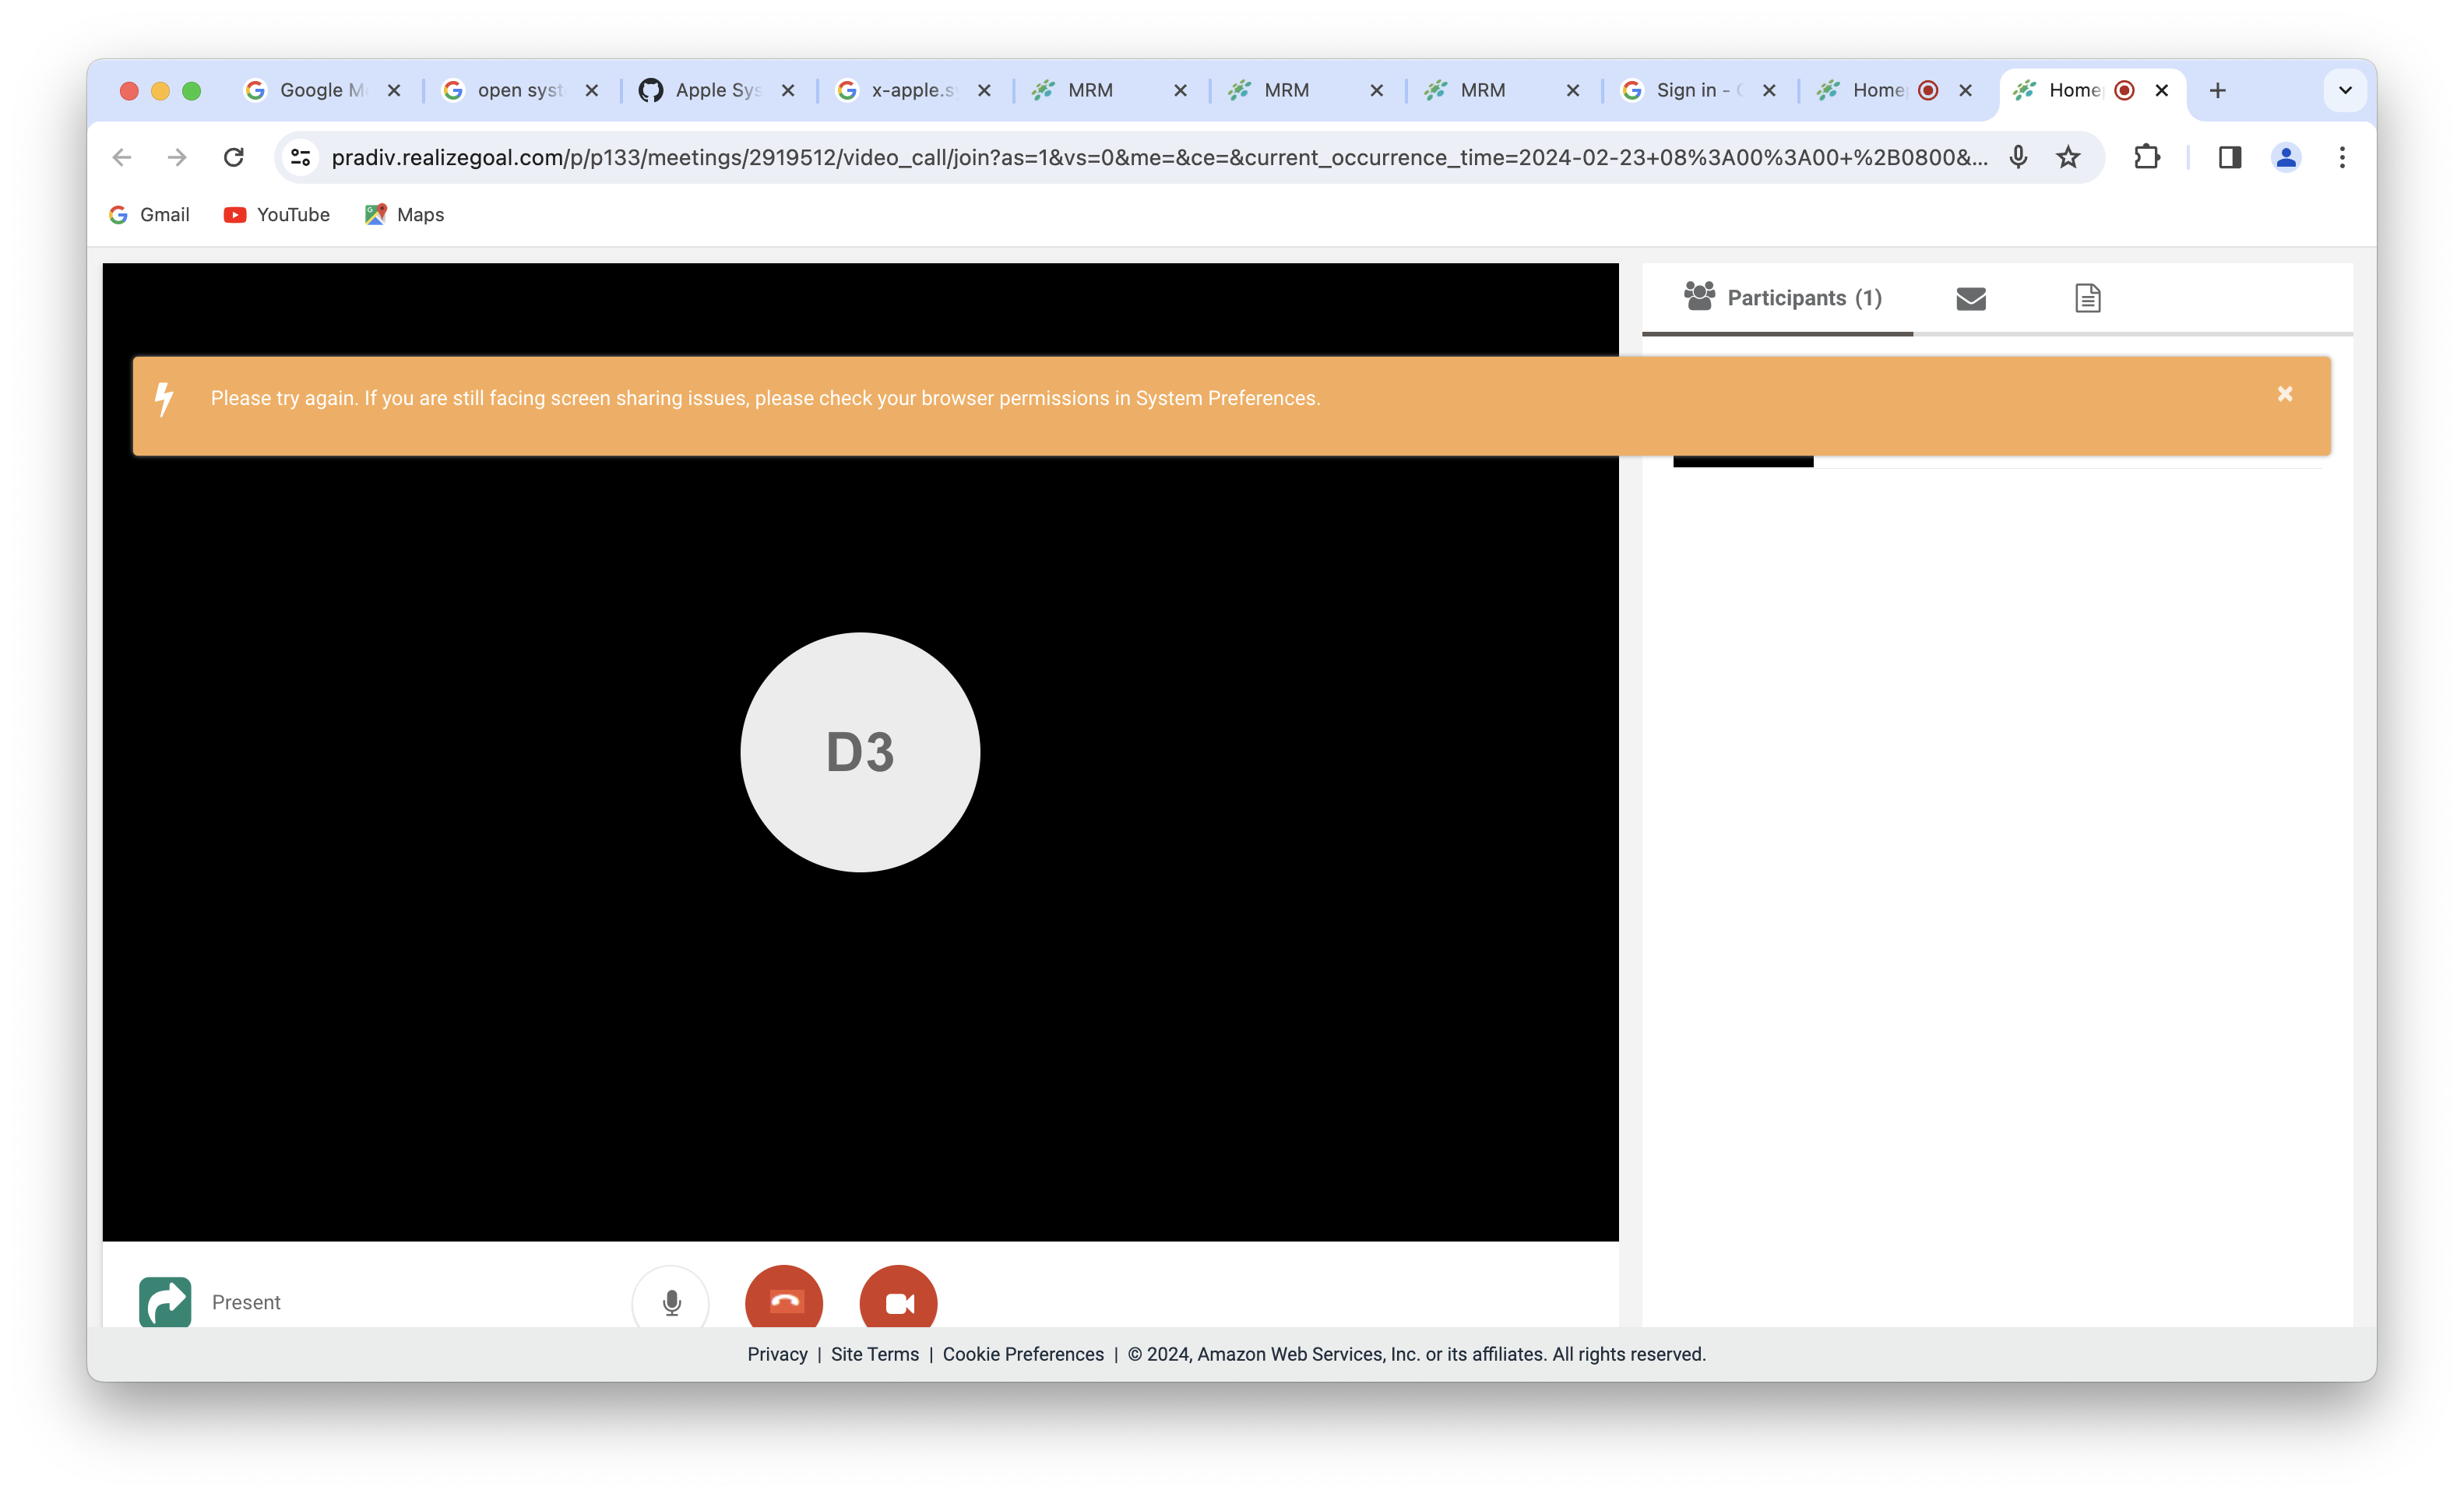The image size is (2464, 1497).
Task: Open the site permissions controls in the address bar
Action: (x=300, y=156)
